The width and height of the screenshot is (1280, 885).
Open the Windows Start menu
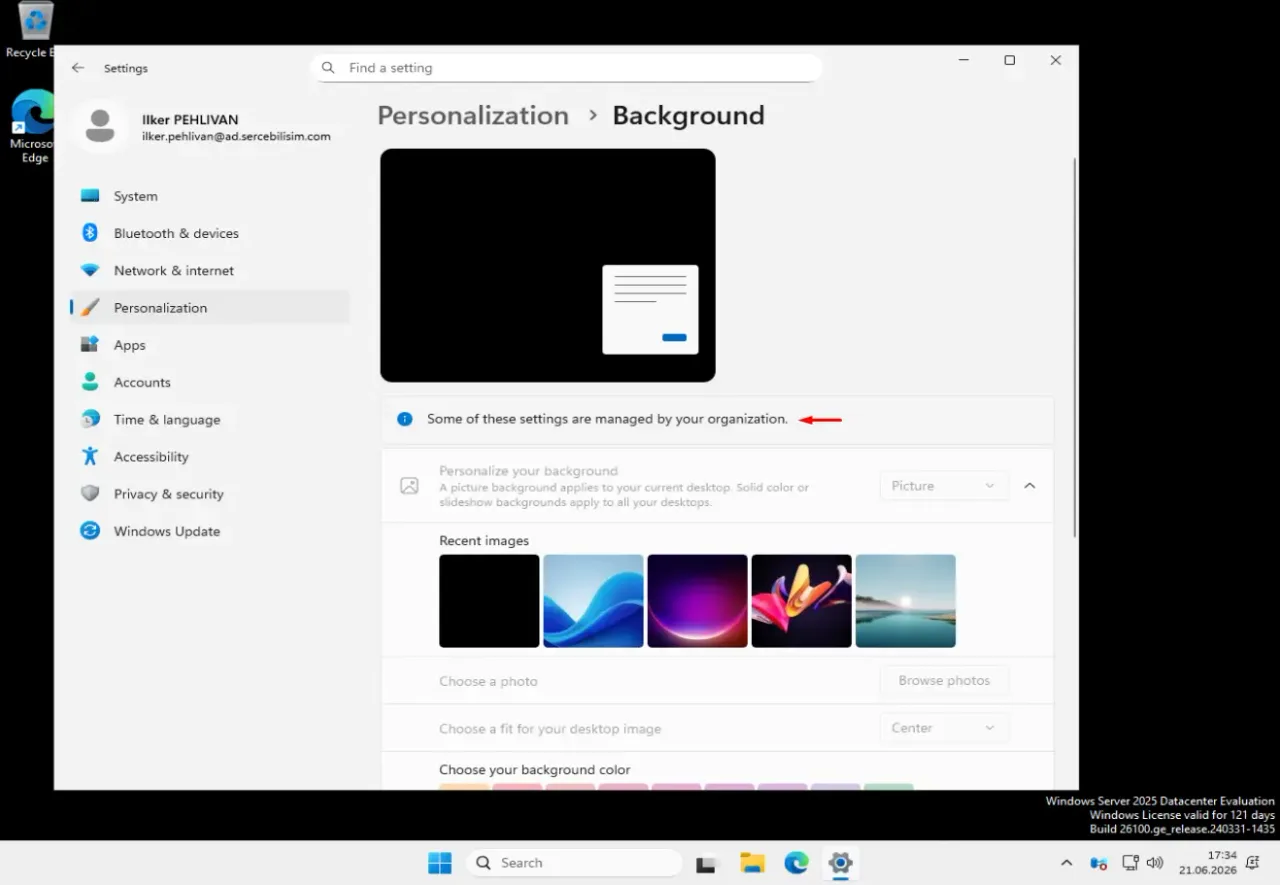coord(439,862)
